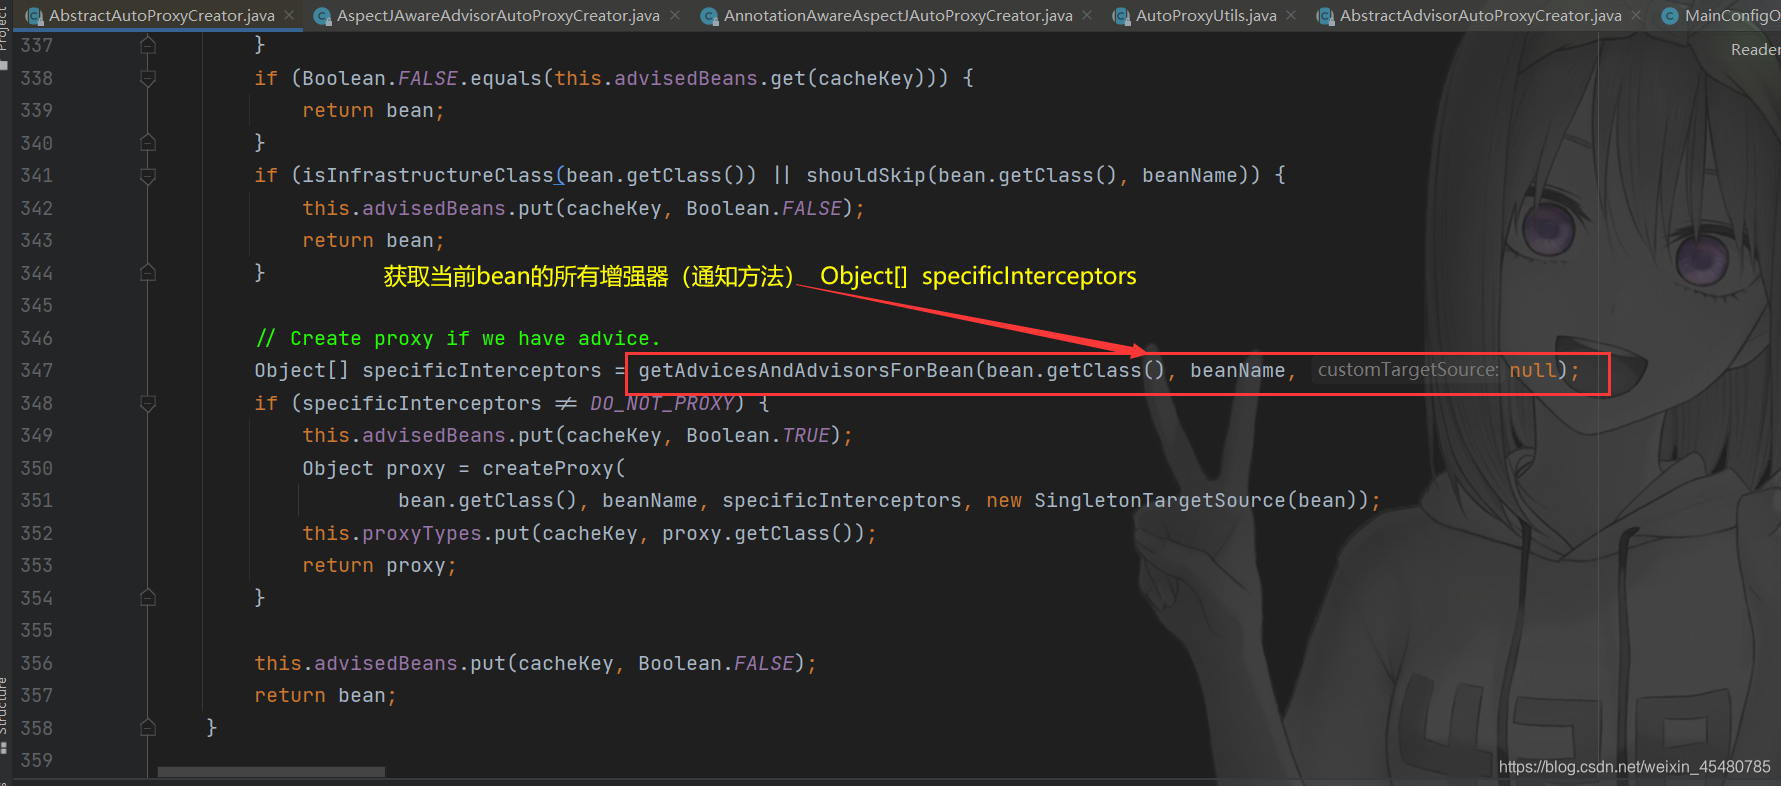Click line number 347 in gutter
Image resolution: width=1781 pixels, height=786 pixels.
(37, 371)
